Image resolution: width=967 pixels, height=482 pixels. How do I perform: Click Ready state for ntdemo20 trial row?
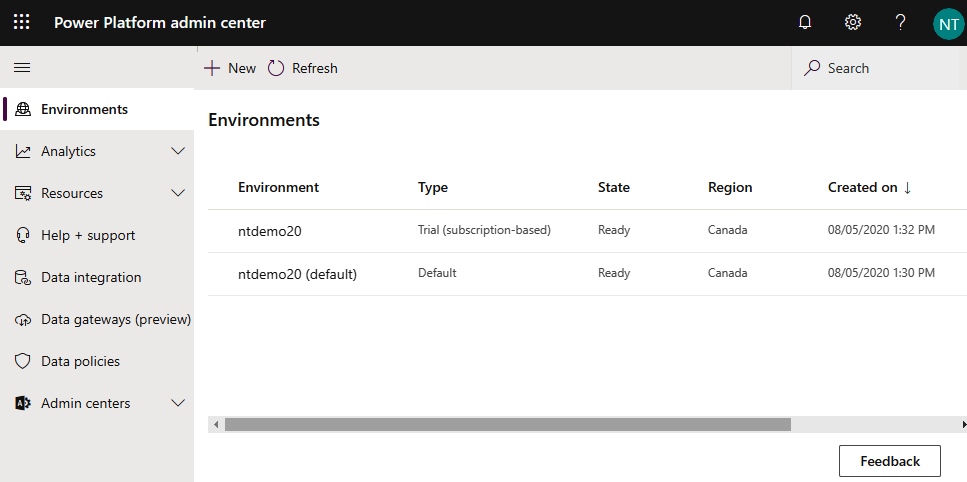(614, 231)
